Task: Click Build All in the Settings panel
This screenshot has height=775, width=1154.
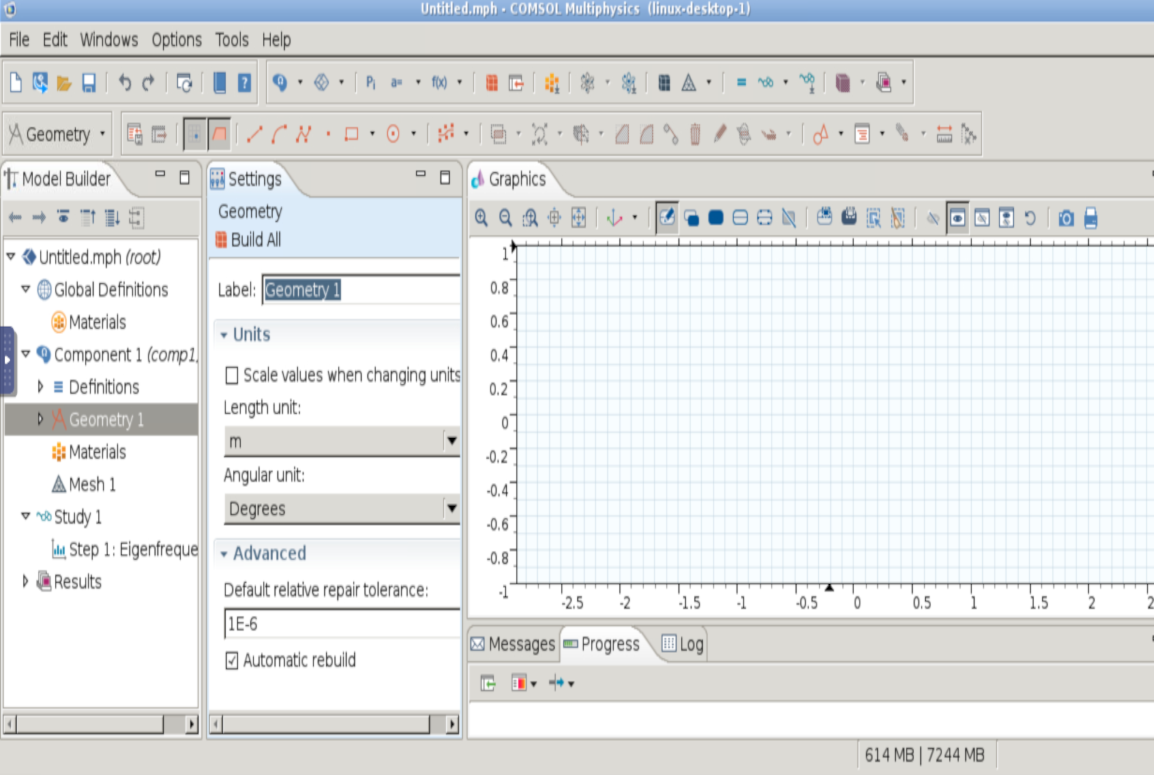Action: click(x=248, y=240)
